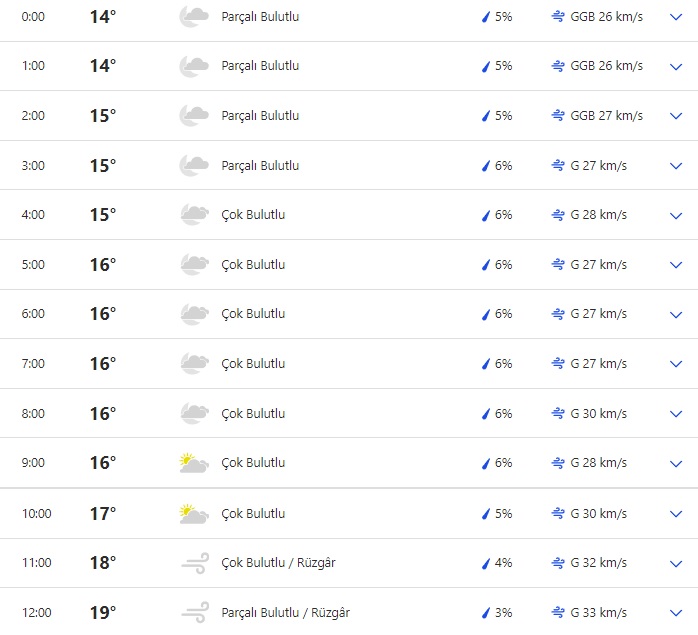Click the 6:00 Çok Bulutlu description
The image size is (698, 635).
253,314
